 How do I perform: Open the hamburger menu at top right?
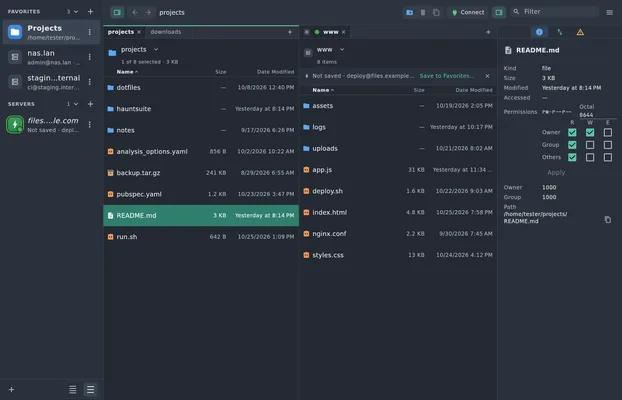click(x=609, y=12)
